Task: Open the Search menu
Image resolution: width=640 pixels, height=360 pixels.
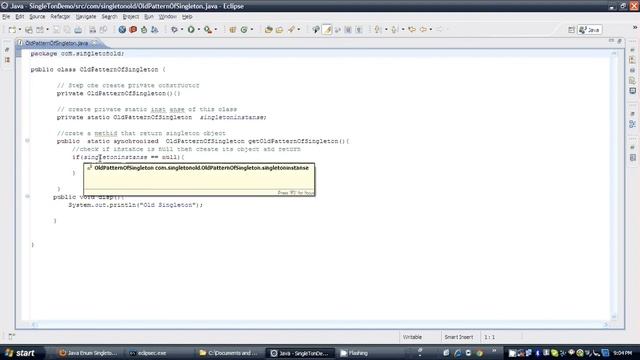Action: tap(109, 17)
